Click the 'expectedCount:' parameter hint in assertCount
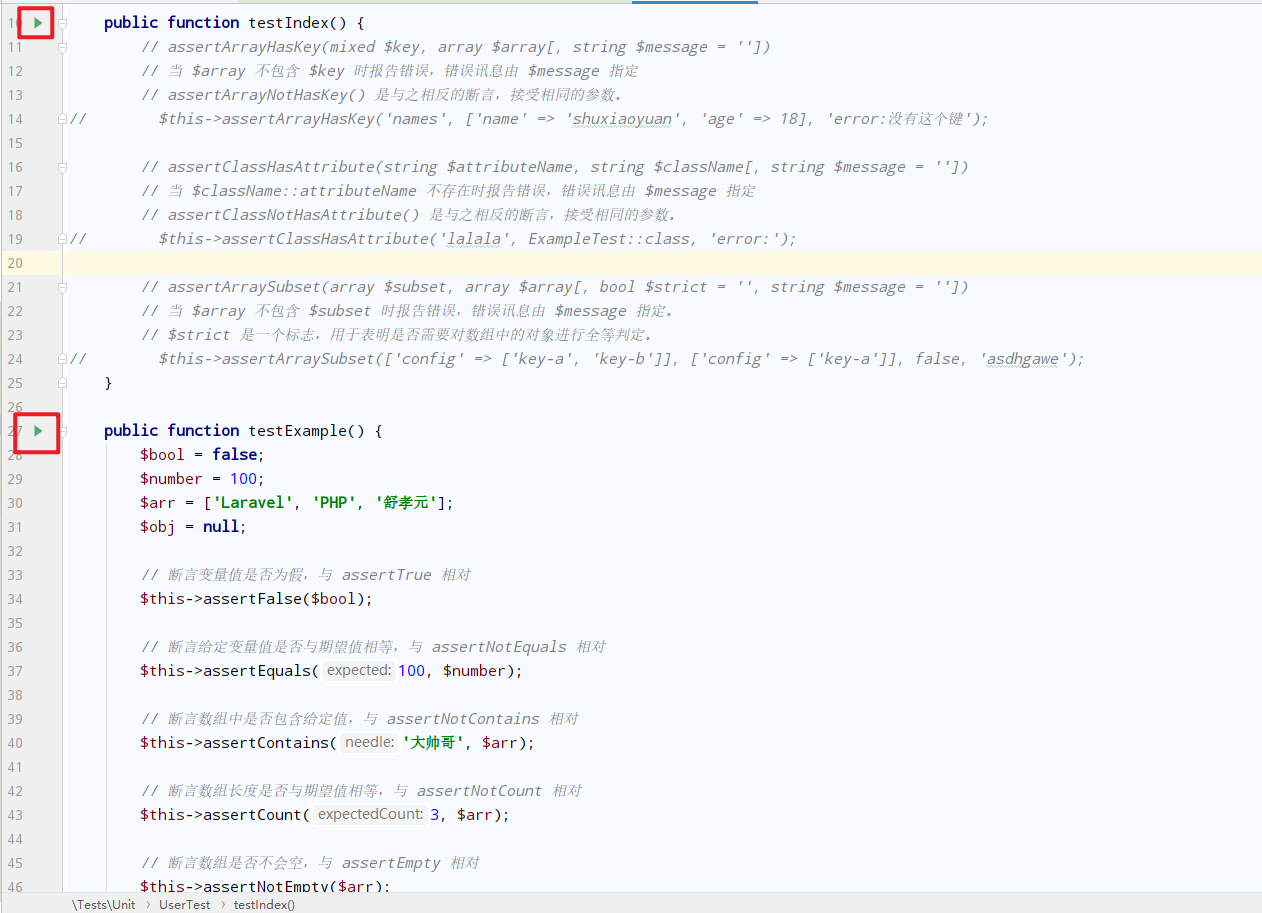This screenshot has width=1262, height=913. click(x=369, y=814)
